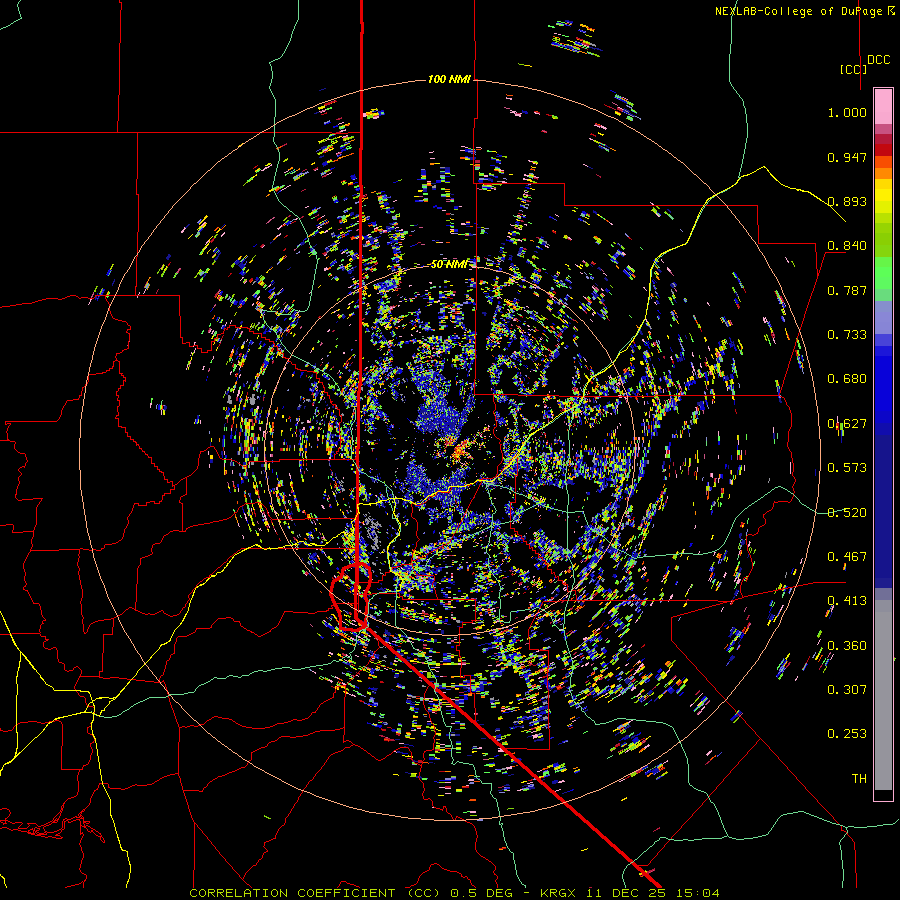Click the 0.467 legend value

pos(847,557)
